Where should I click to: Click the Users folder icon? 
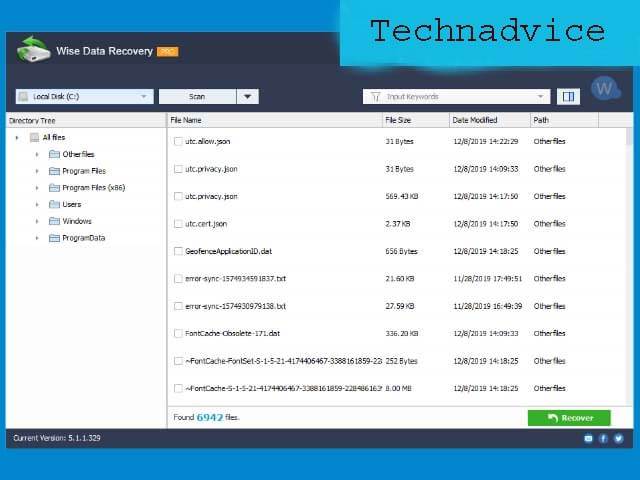point(54,204)
